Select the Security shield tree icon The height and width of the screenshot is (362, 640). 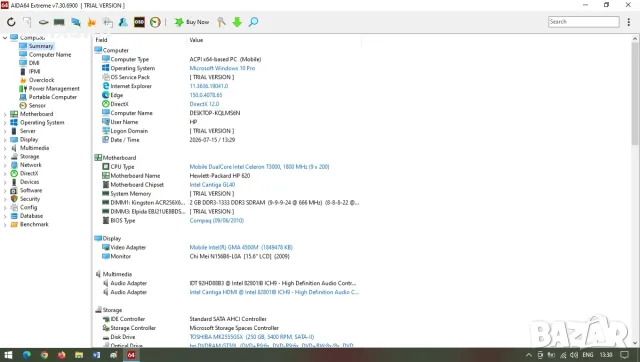click(14, 199)
